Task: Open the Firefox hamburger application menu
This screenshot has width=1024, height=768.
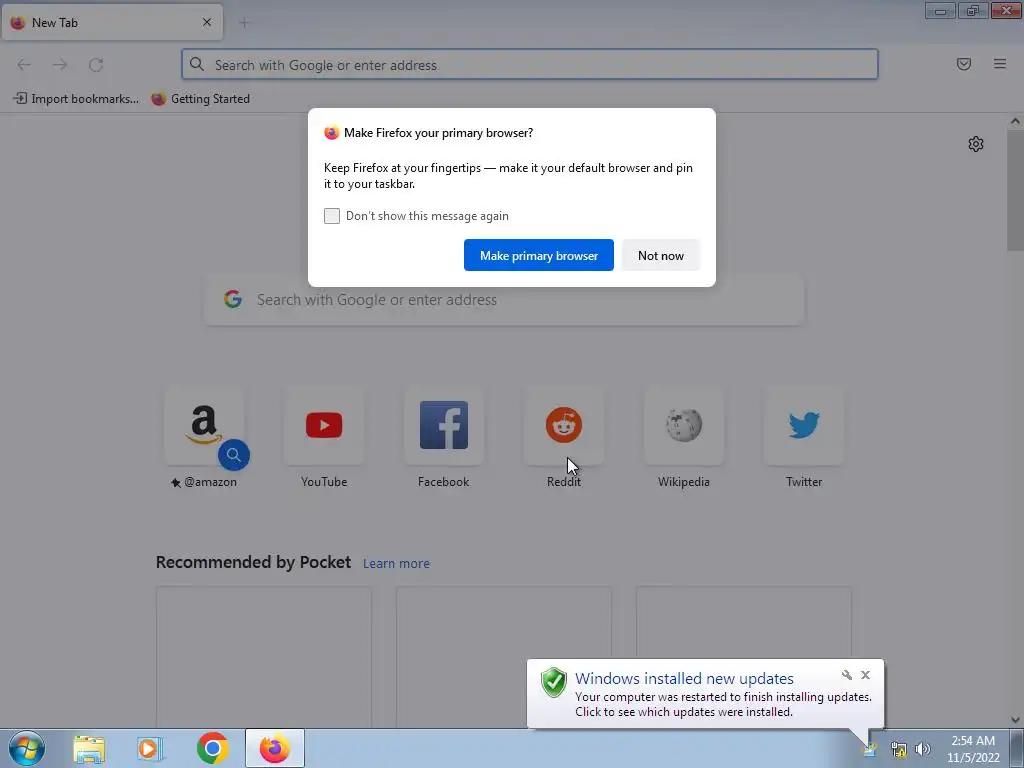Action: pos(1000,64)
